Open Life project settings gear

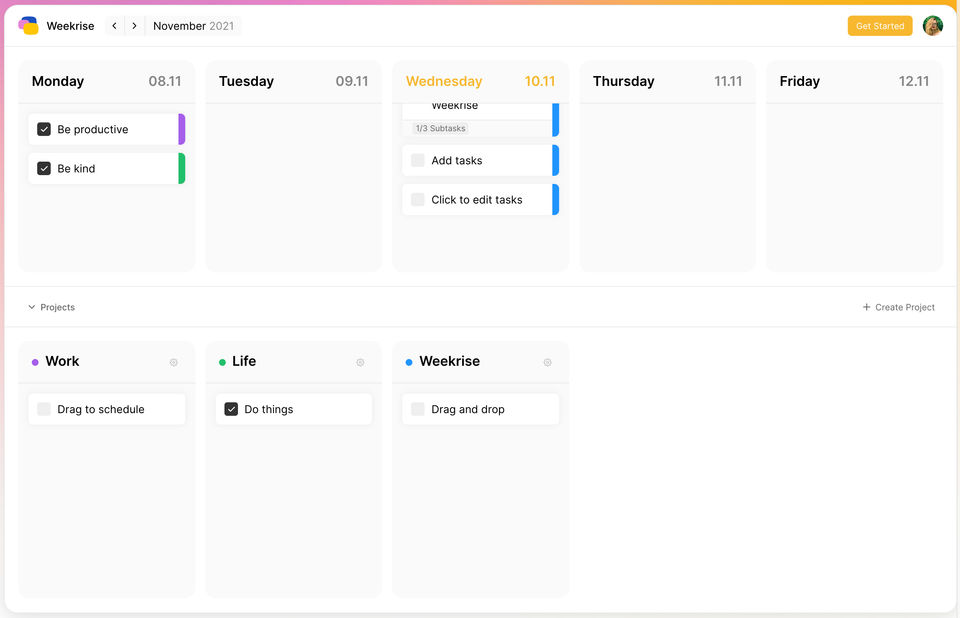click(x=360, y=363)
